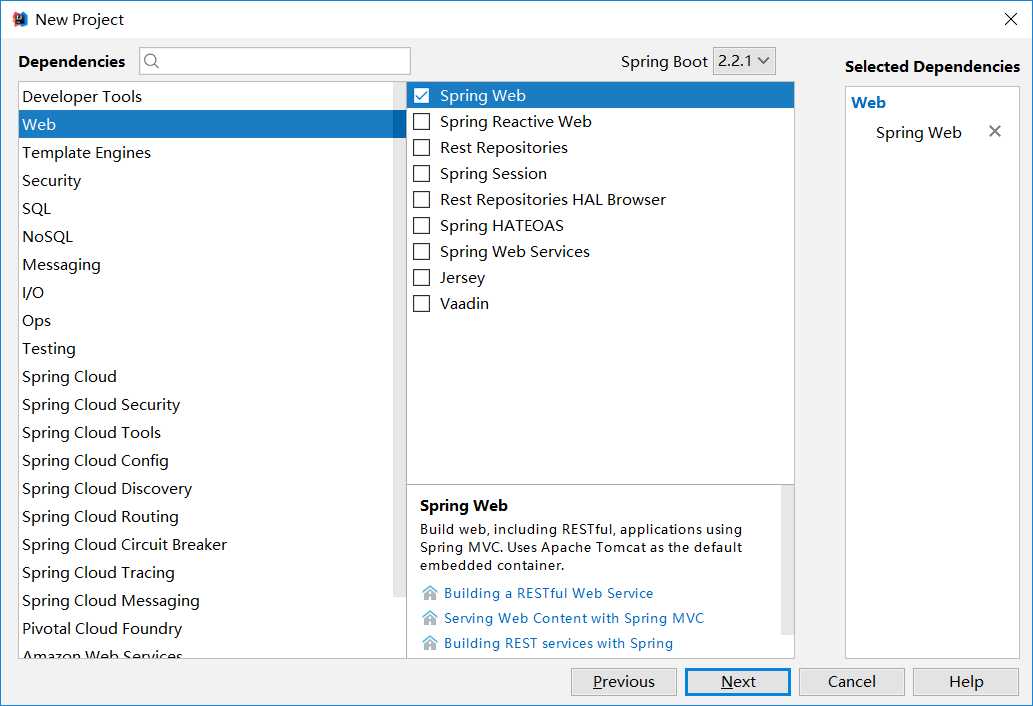Click the Previous button
The image size is (1033, 706).
(x=623, y=682)
